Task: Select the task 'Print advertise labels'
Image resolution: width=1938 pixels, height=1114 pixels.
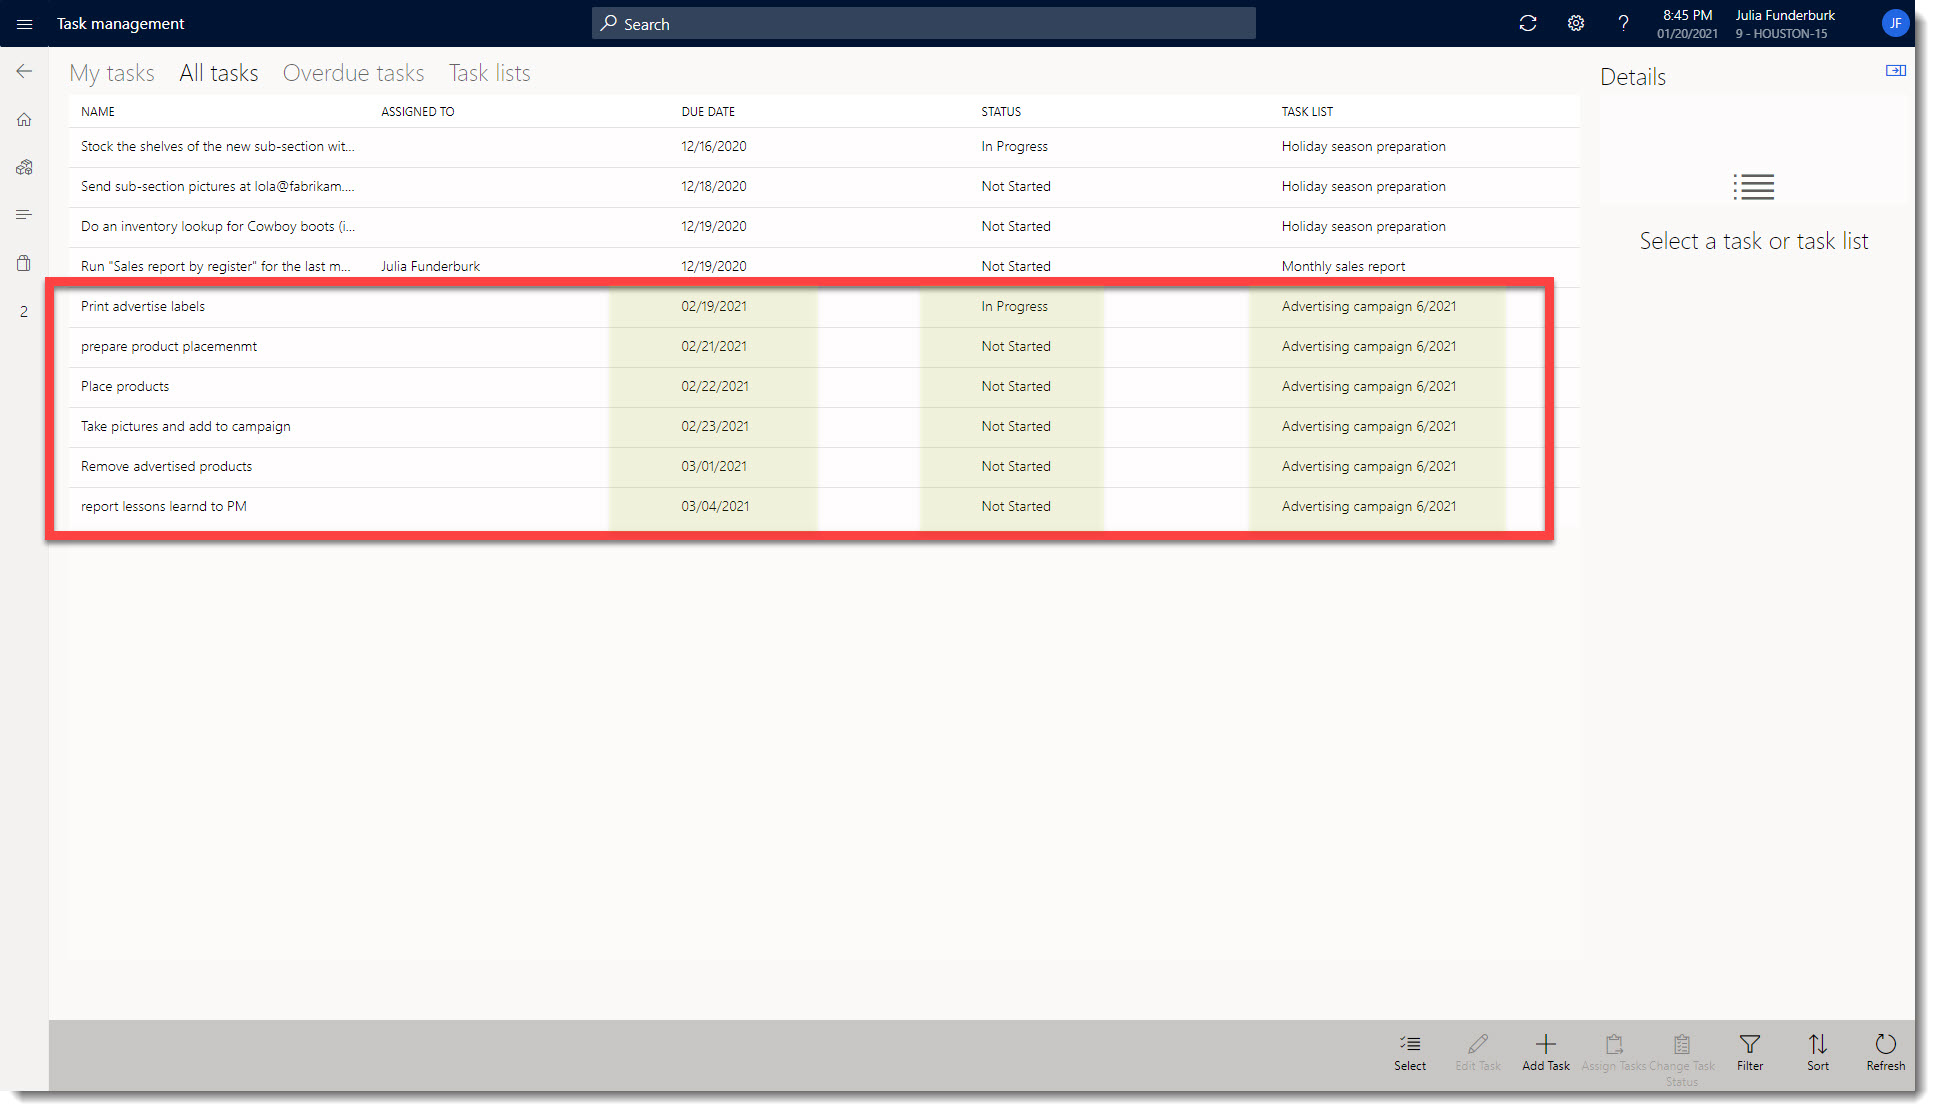Action: (142, 306)
